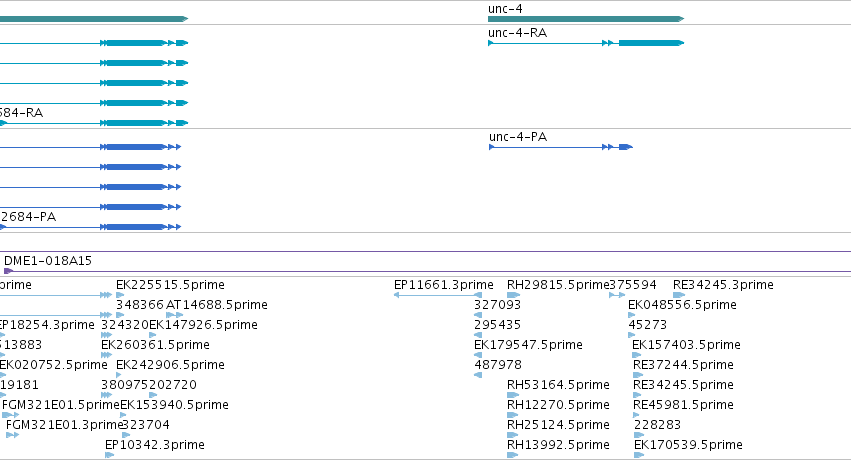
Task: Click the unc-4-PA small coding exon
Action: tap(625, 147)
